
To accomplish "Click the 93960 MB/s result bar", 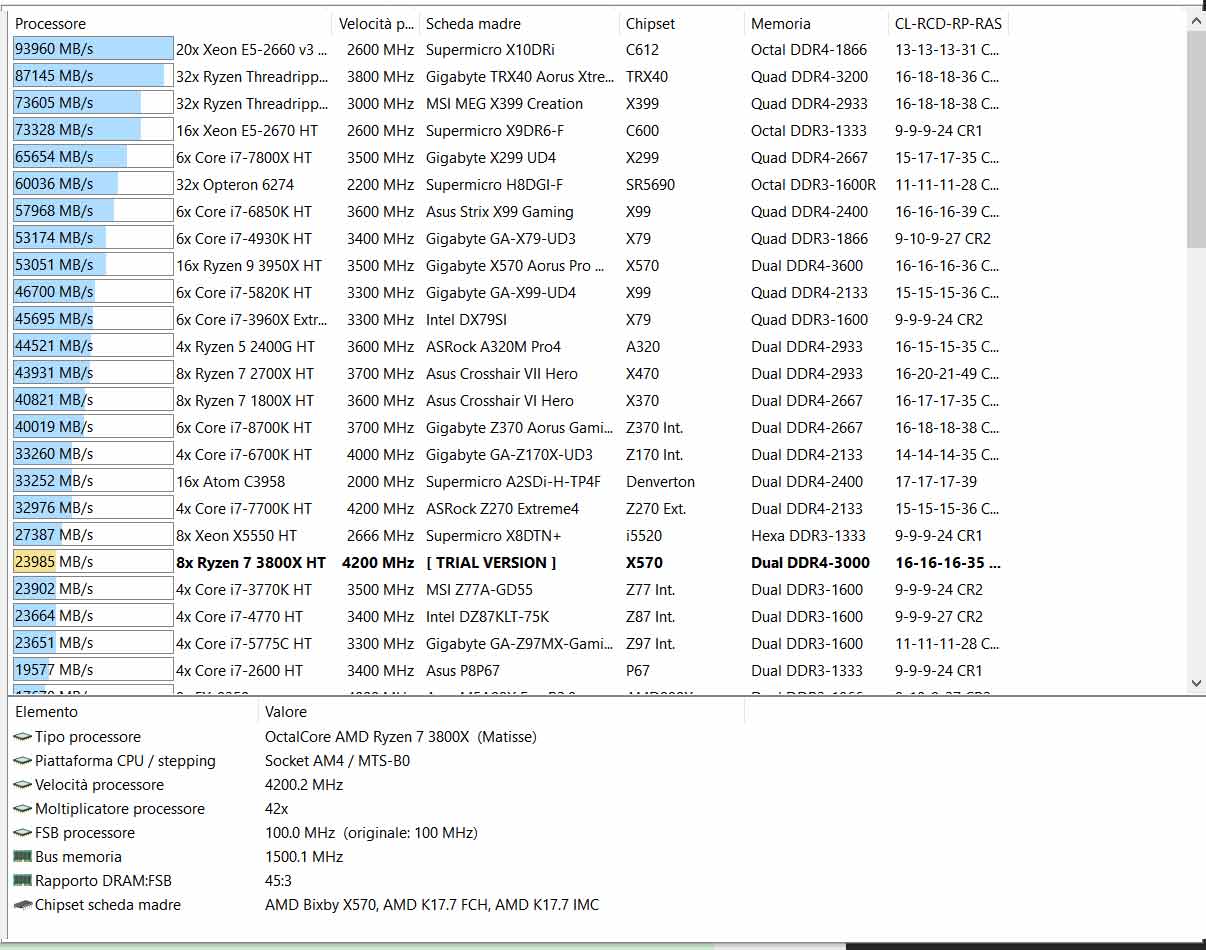I will pyautogui.click(x=93, y=50).
